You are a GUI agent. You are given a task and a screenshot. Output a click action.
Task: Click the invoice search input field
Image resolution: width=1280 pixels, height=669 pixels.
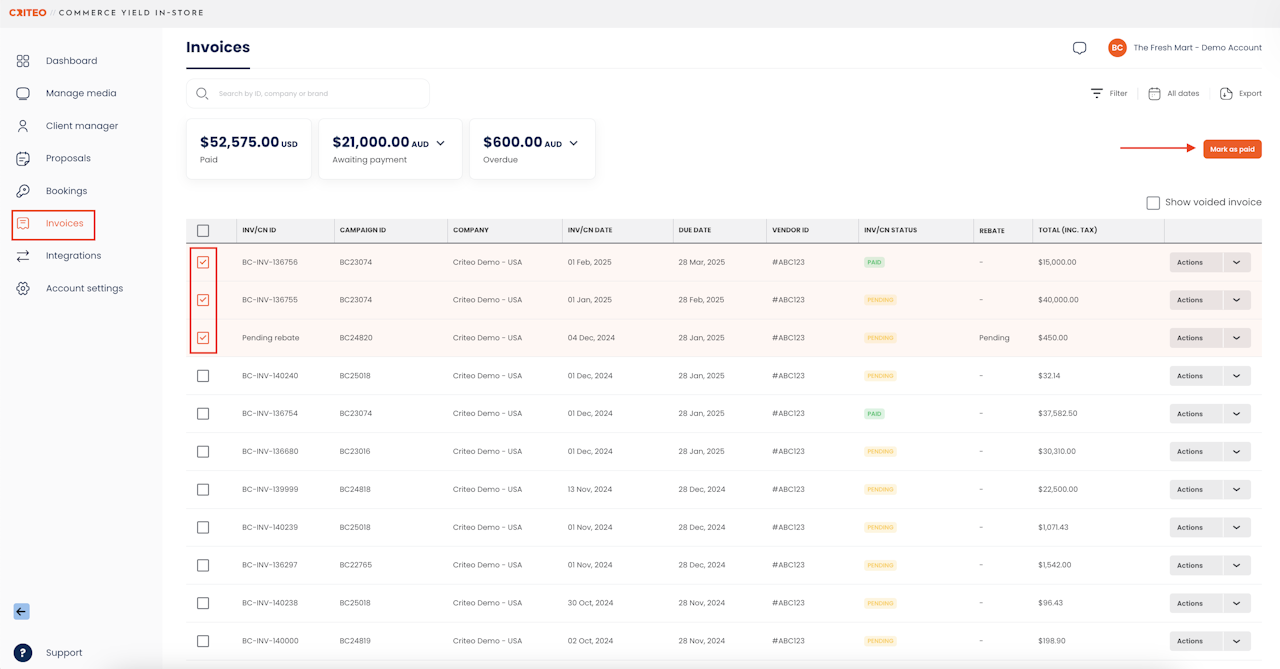click(x=310, y=94)
